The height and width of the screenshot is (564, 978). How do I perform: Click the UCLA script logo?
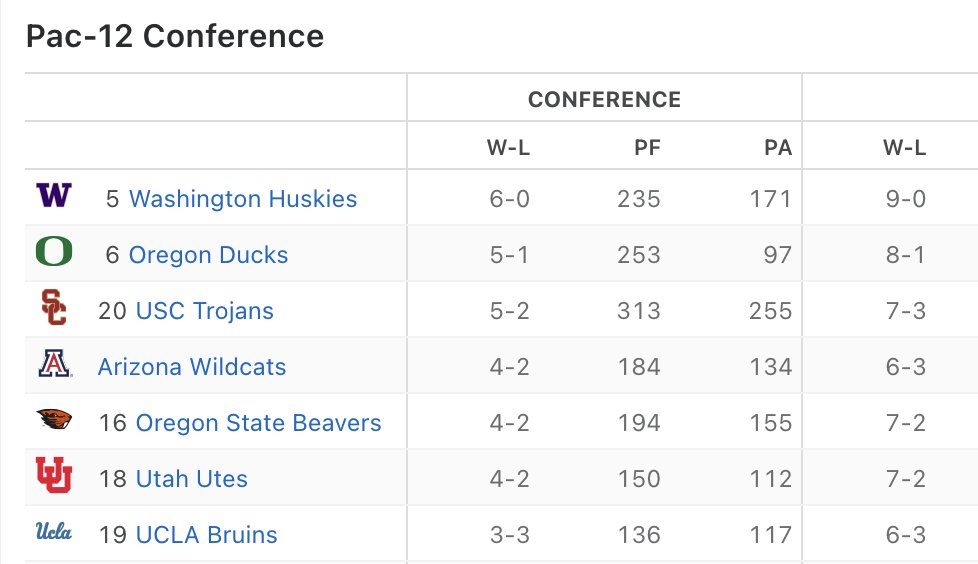[x=54, y=532]
